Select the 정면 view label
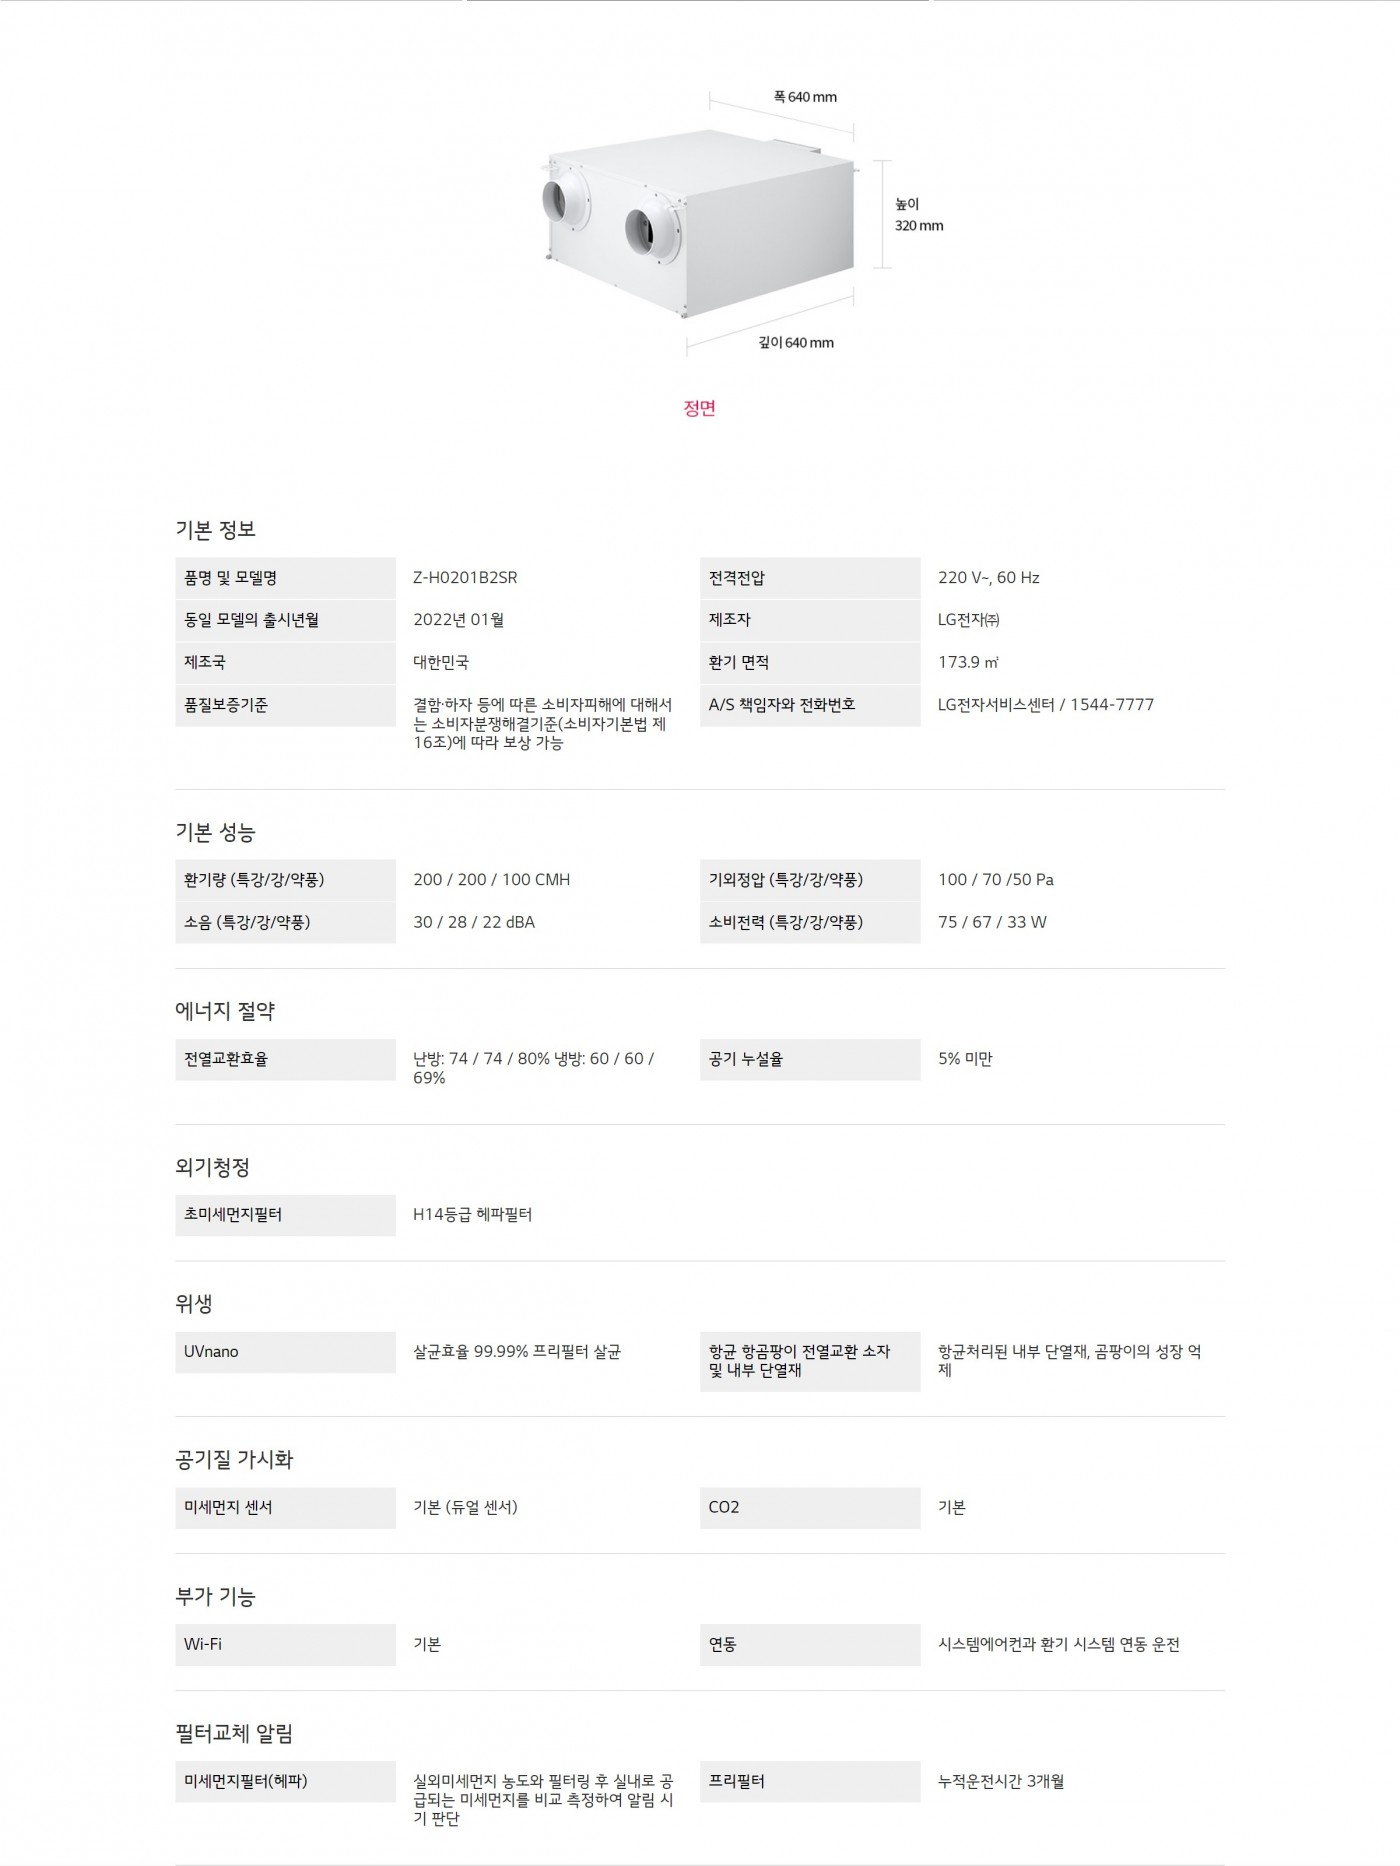Image resolution: width=1400 pixels, height=1866 pixels. coord(699,408)
